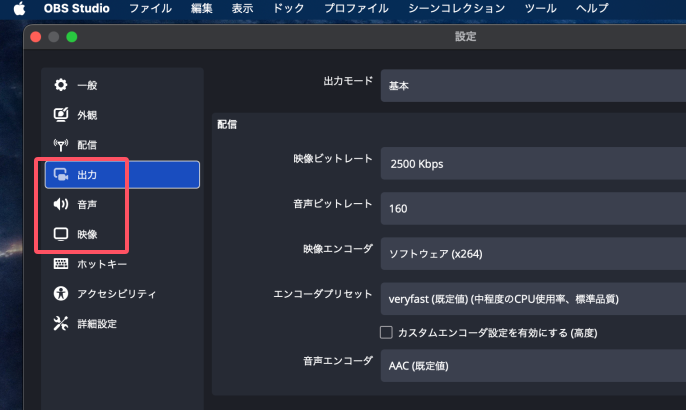The image size is (686, 410).
Task: Click the speaker icon for 音声
Action: [x=61, y=204]
